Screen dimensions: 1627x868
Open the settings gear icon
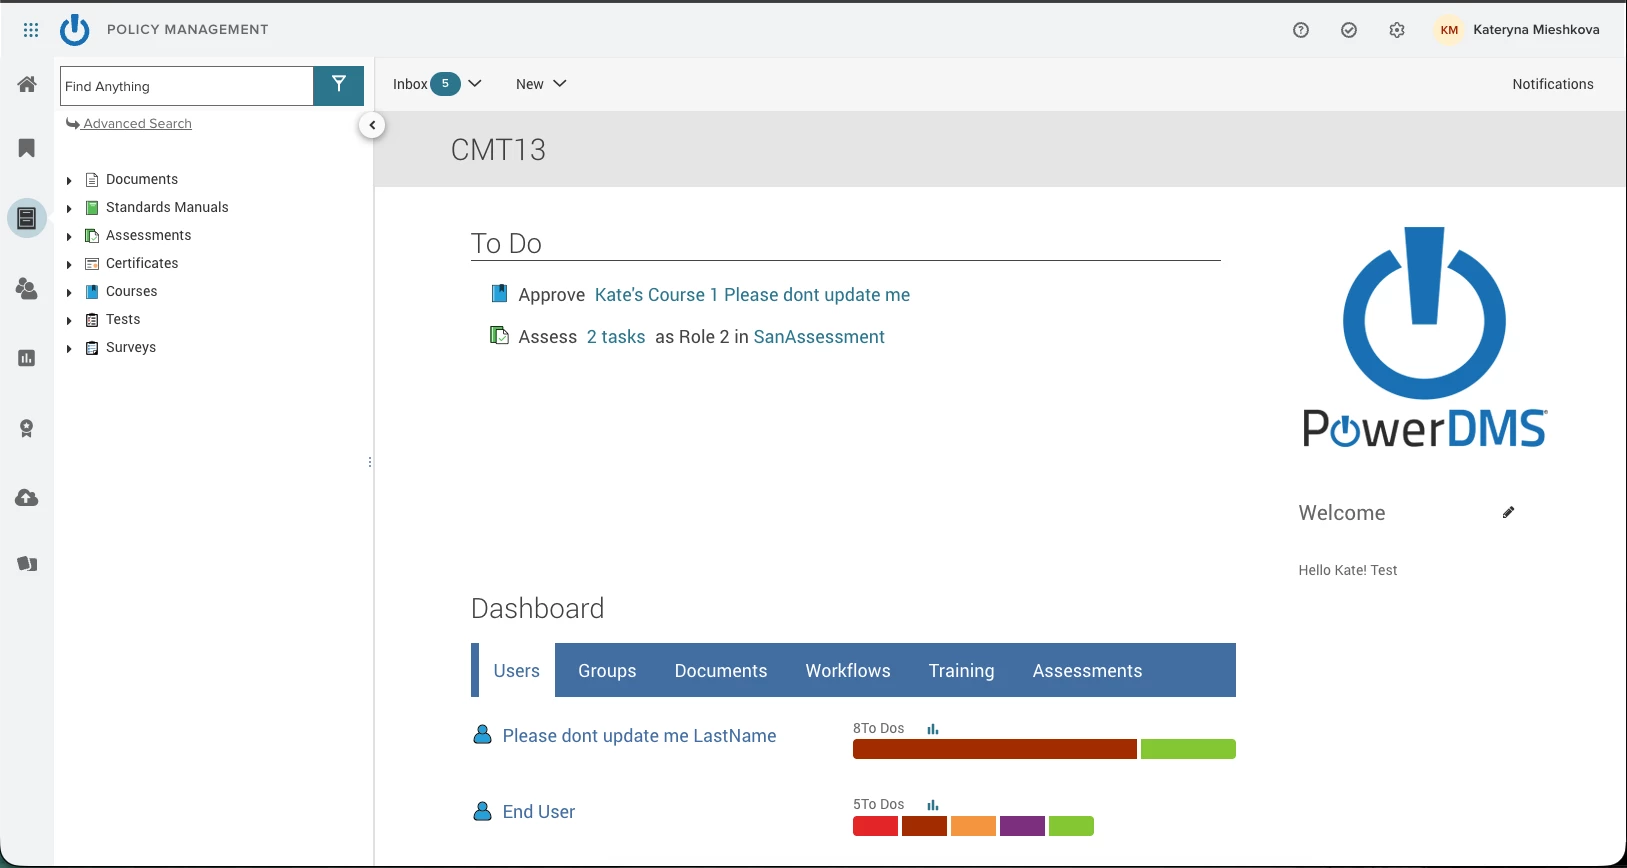1397,30
